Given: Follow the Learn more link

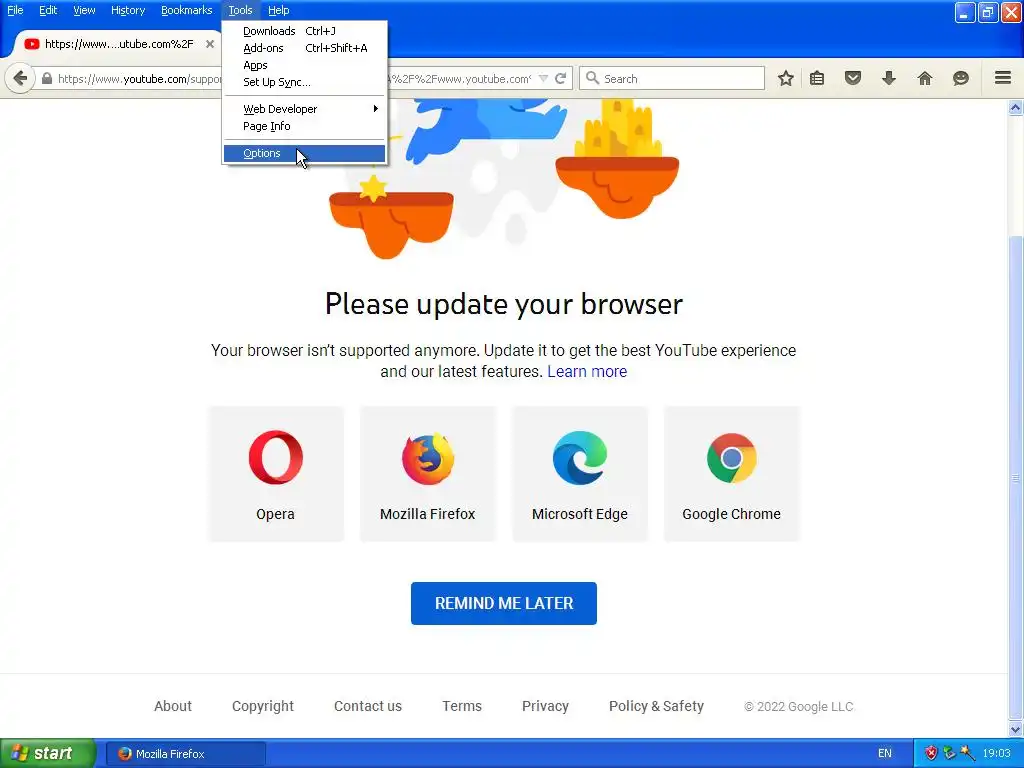Looking at the screenshot, I should (586, 372).
